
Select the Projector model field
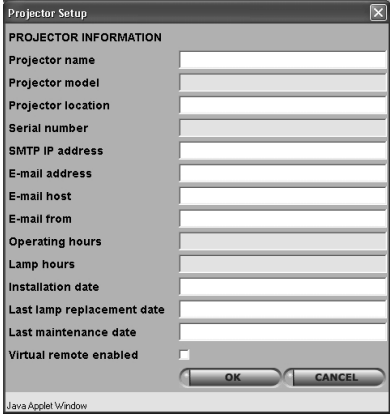click(283, 83)
